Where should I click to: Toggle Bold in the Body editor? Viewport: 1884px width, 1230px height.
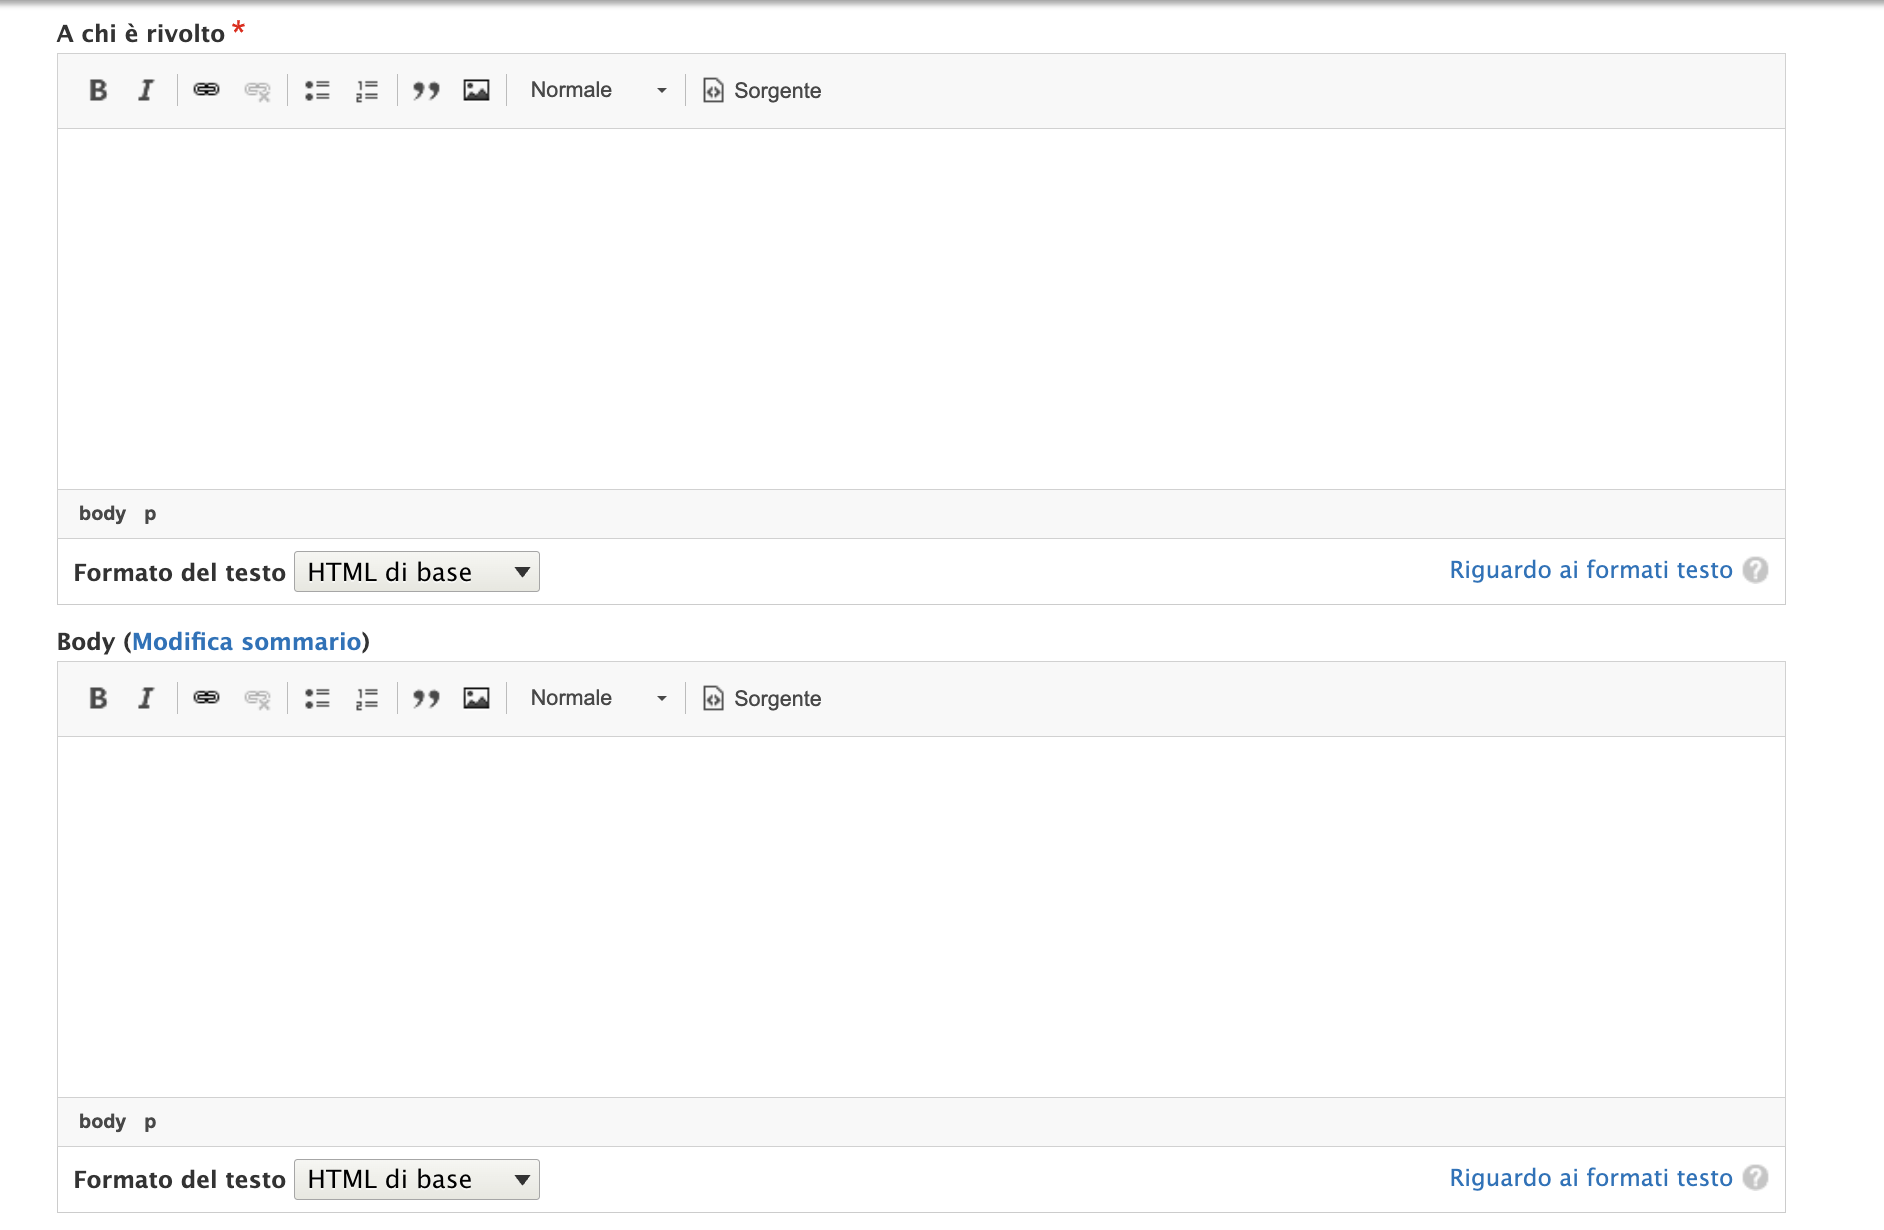tap(98, 698)
